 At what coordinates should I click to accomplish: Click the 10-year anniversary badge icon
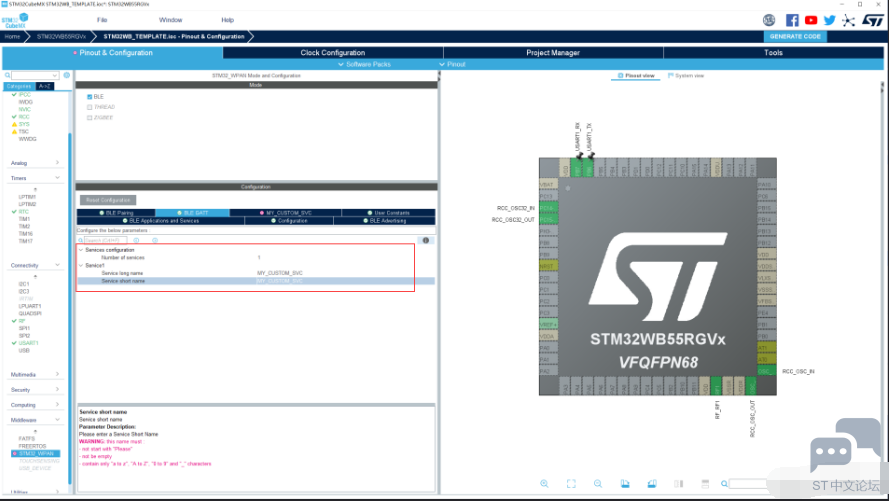pyautogui.click(x=769, y=20)
